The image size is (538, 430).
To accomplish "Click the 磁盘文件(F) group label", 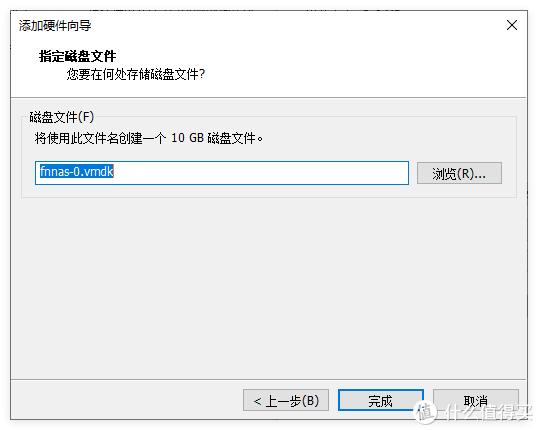I will point(62,117).
